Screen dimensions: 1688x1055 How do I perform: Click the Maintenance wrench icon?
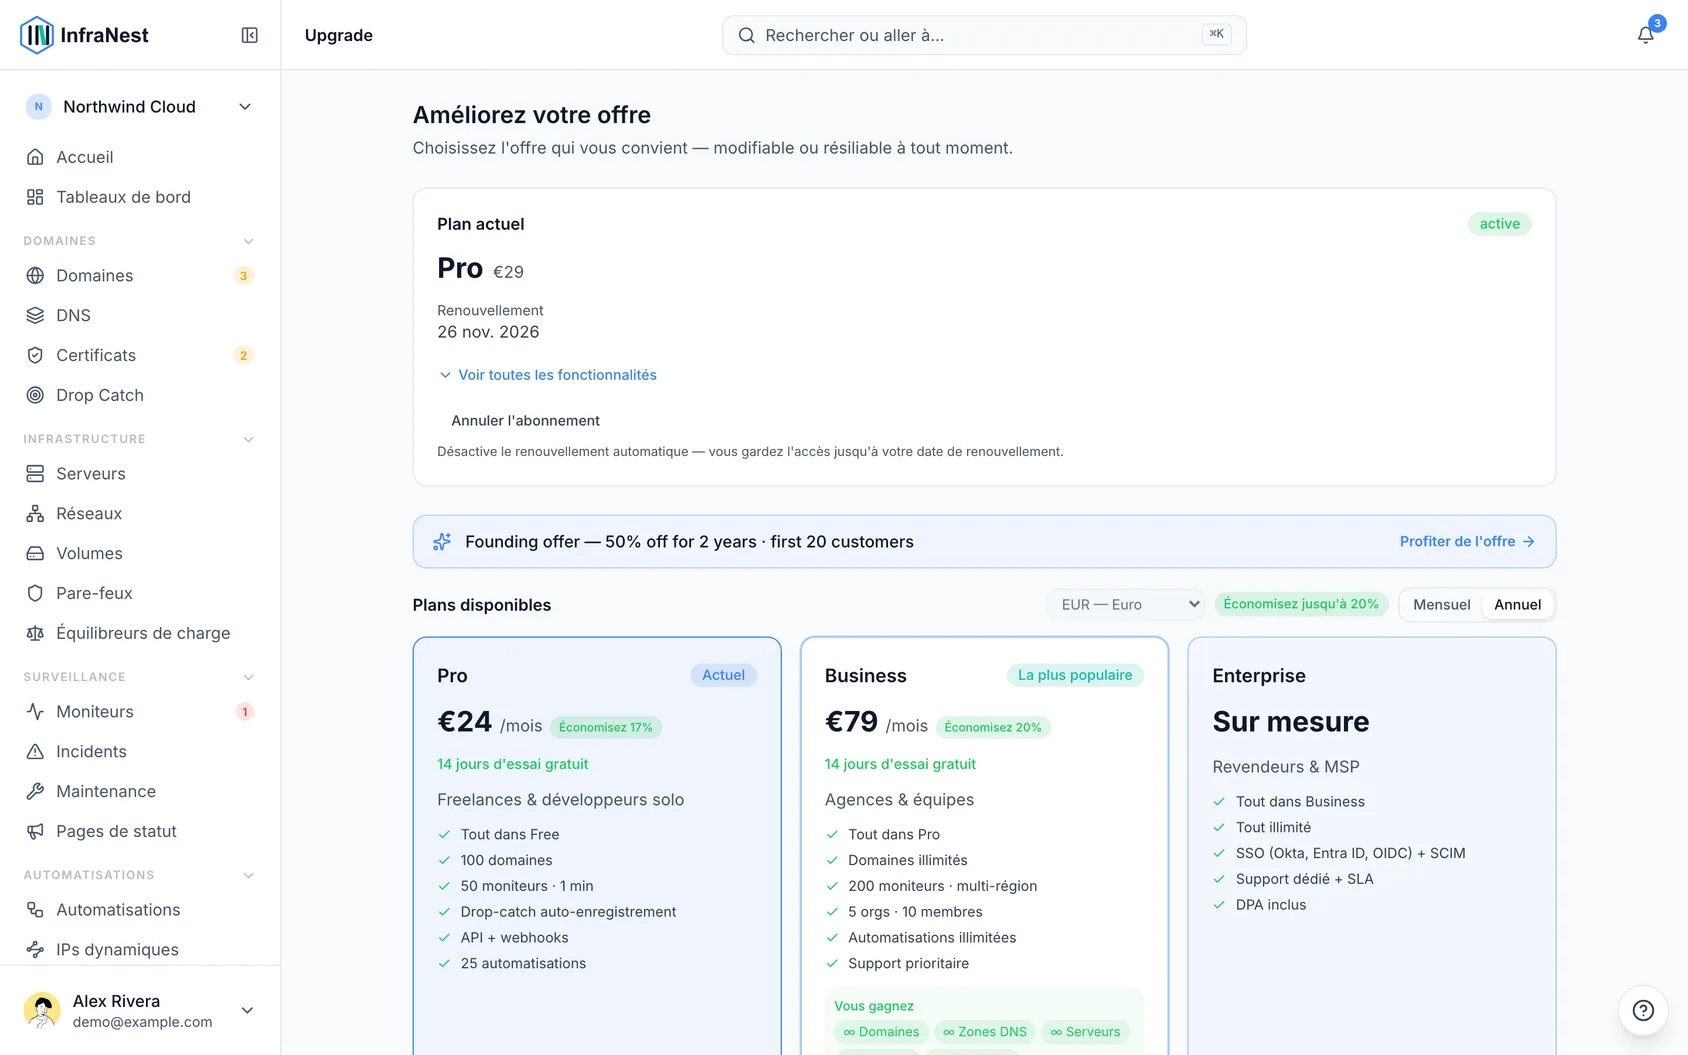click(x=35, y=791)
